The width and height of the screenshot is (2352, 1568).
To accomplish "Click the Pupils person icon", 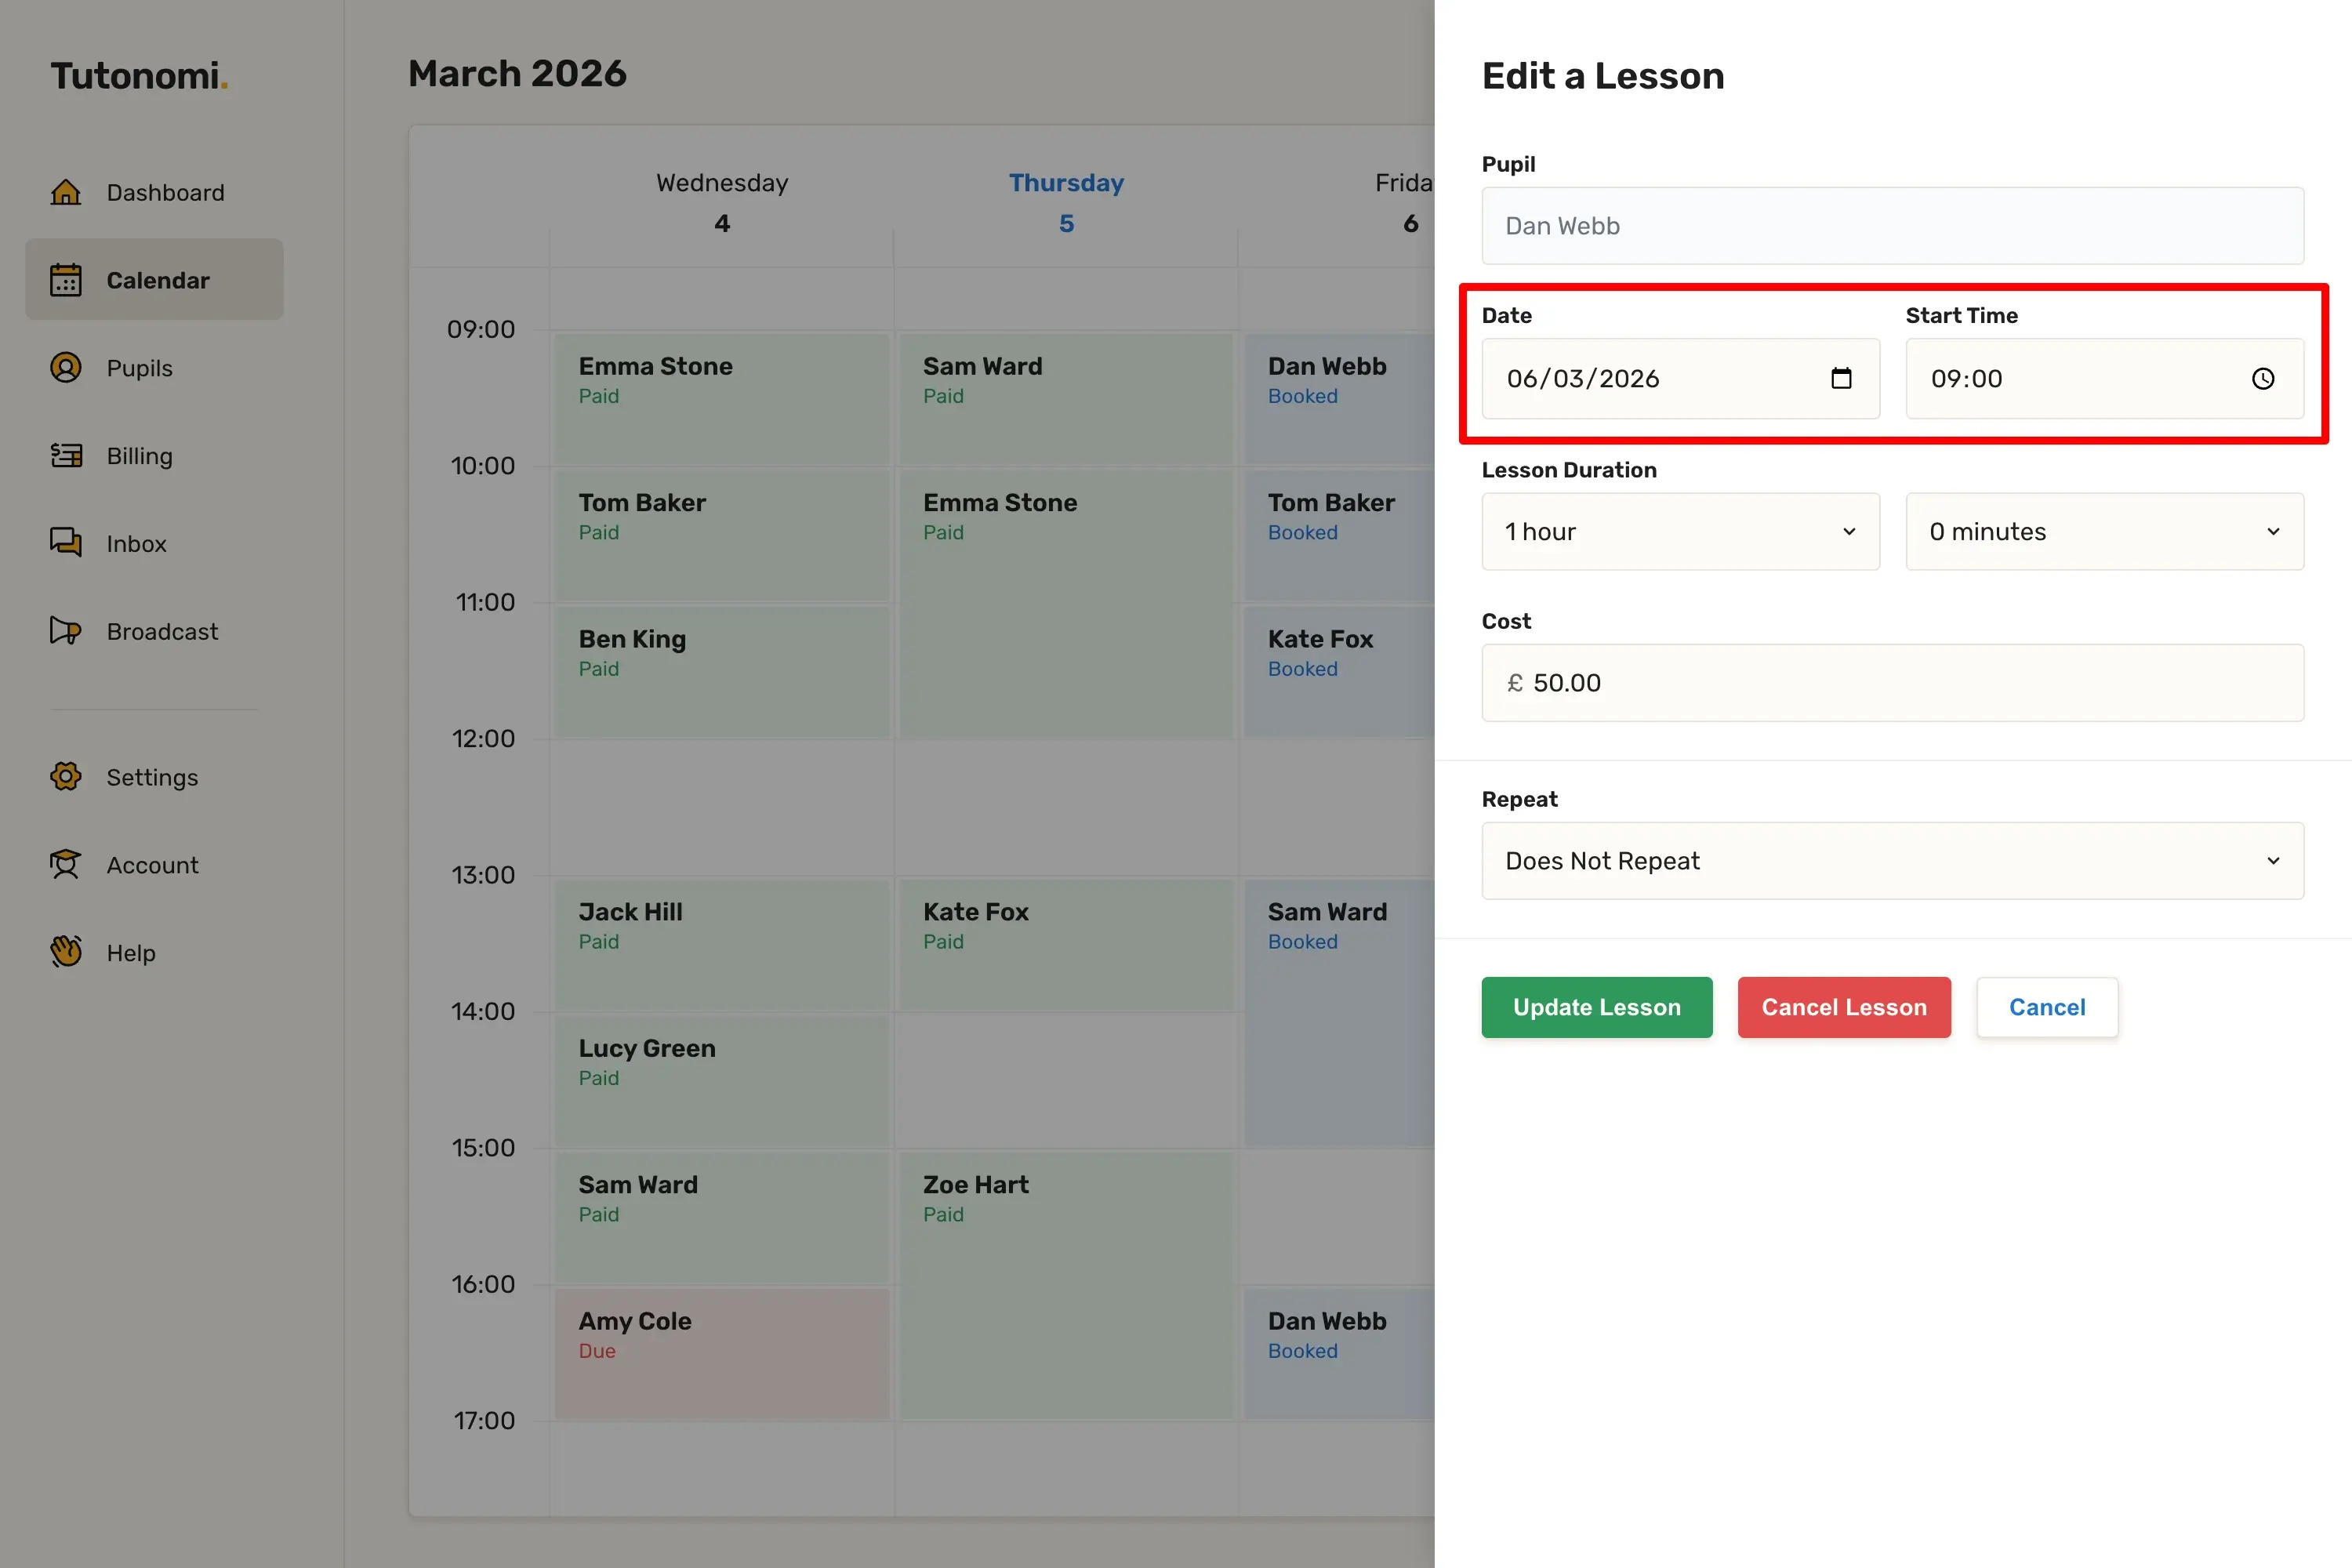I will pos(66,368).
